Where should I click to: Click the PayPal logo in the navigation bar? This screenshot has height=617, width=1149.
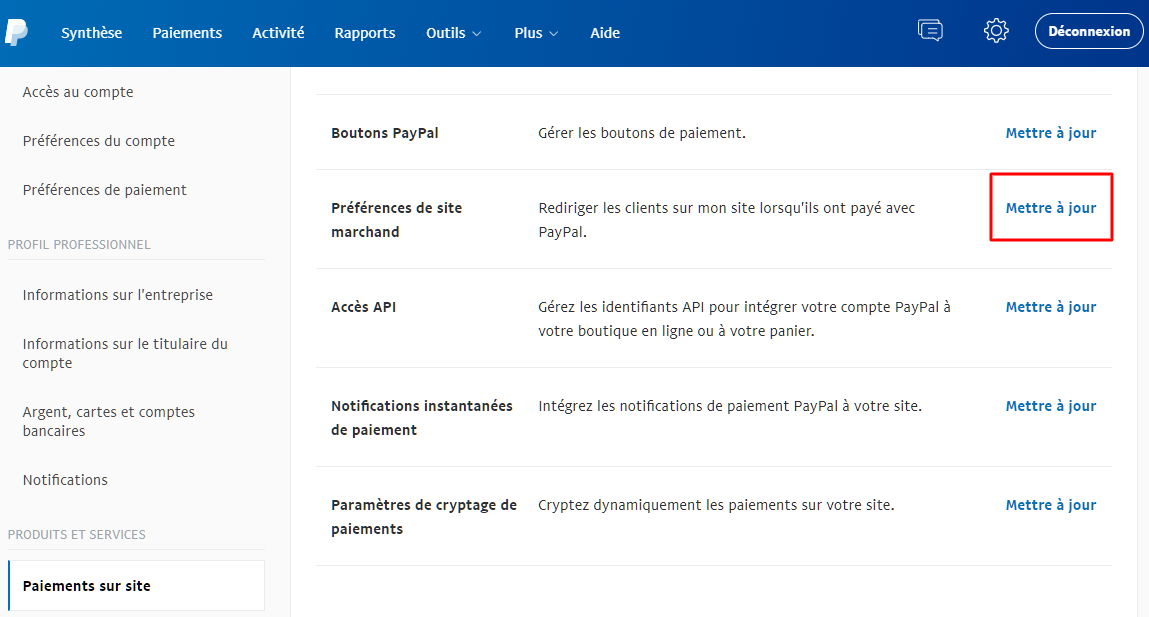point(18,32)
